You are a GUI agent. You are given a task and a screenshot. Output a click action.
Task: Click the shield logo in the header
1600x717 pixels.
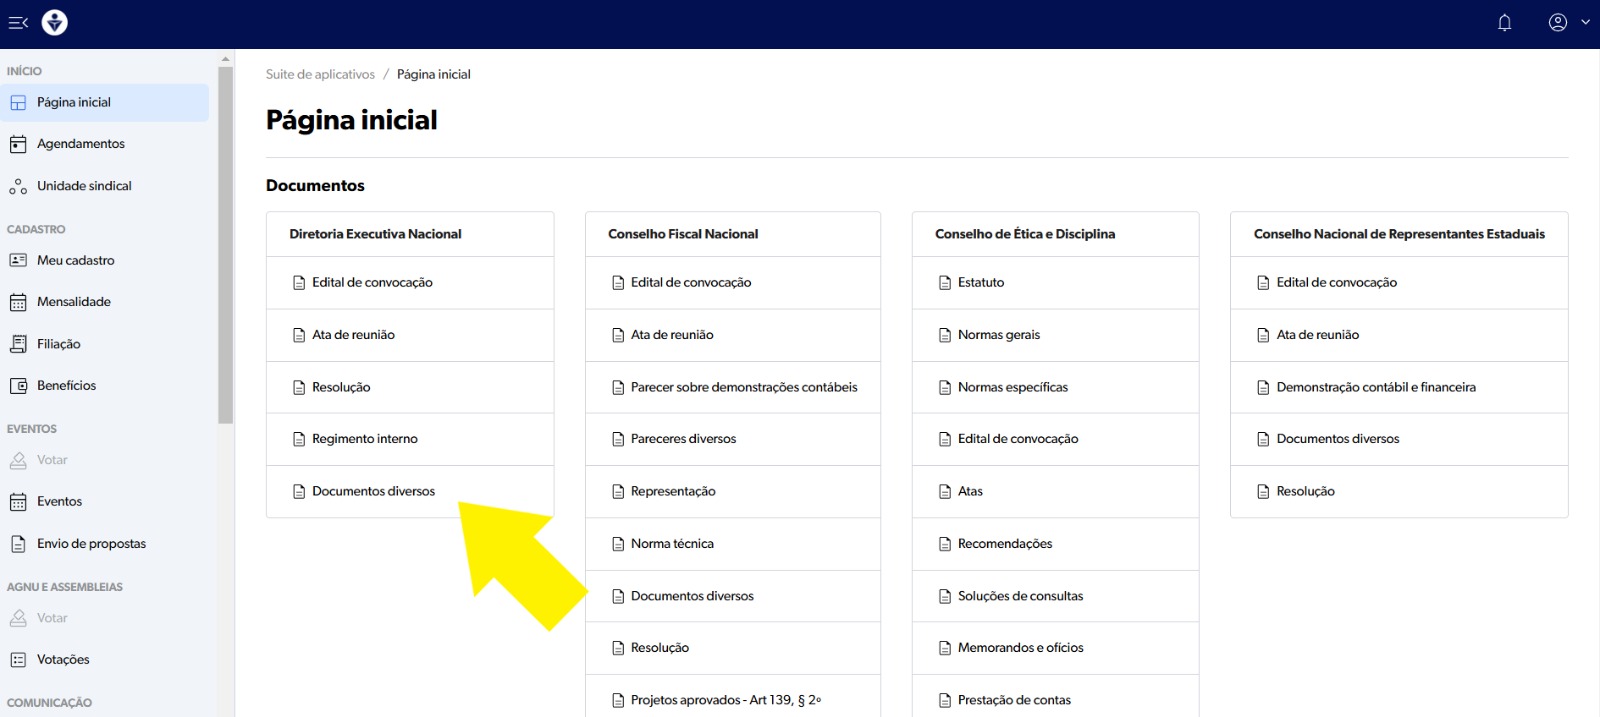pos(55,23)
